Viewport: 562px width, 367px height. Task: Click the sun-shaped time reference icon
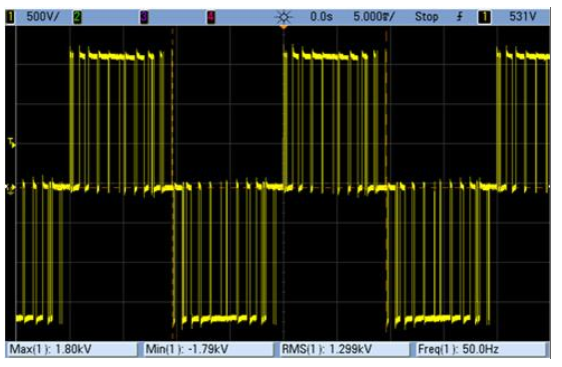[x=284, y=17]
